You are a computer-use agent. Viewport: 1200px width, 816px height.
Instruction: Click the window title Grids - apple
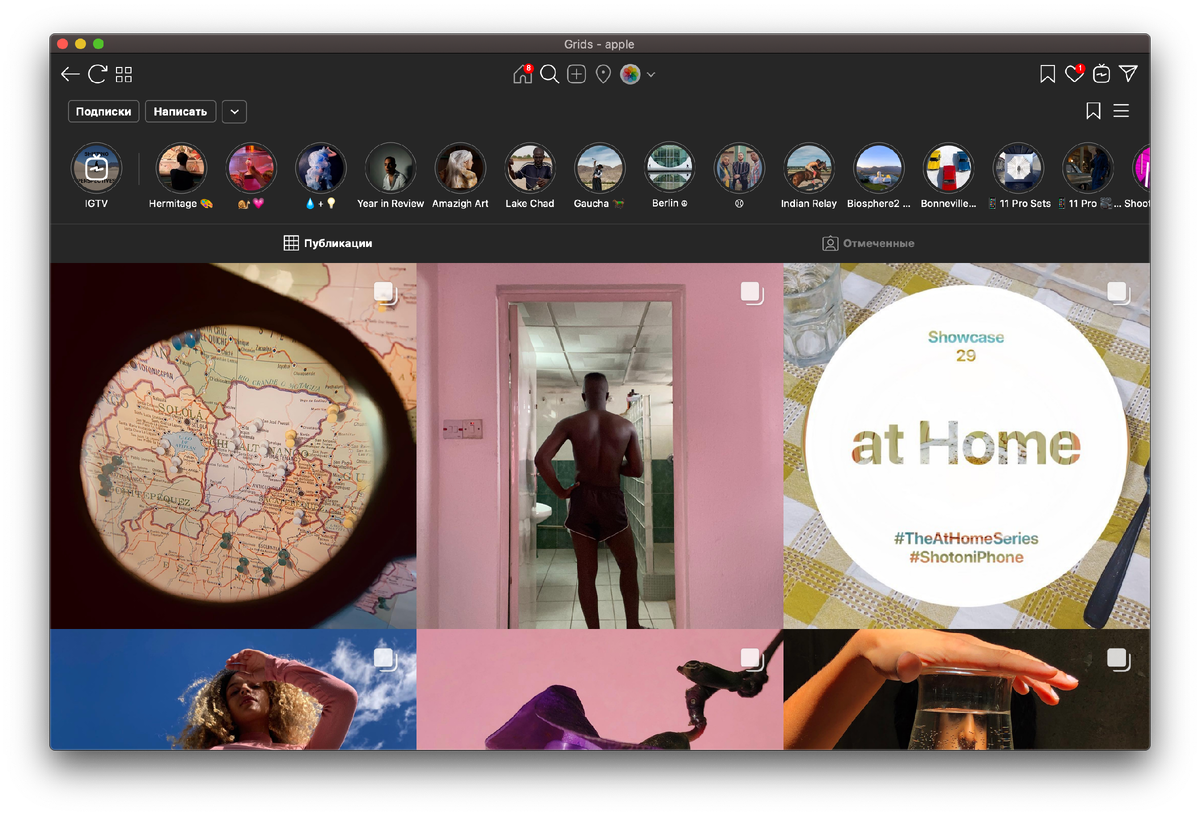pyautogui.click(x=599, y=44)
